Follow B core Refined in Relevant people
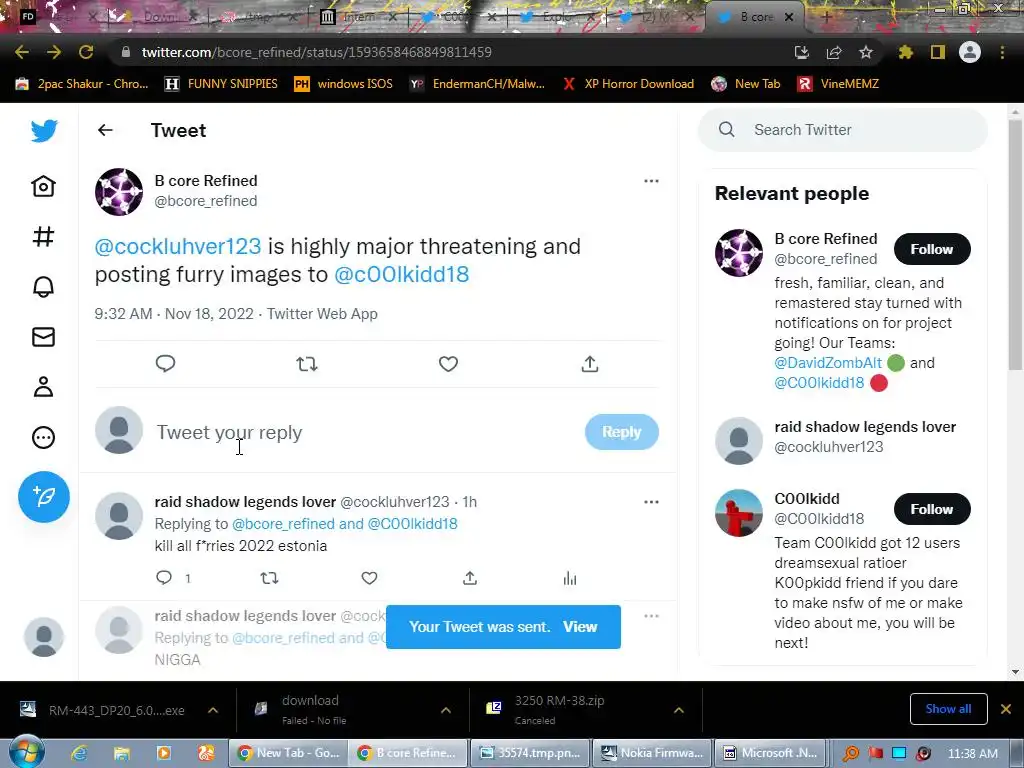This screenshot has height=768, width=1024. (932, 249)
